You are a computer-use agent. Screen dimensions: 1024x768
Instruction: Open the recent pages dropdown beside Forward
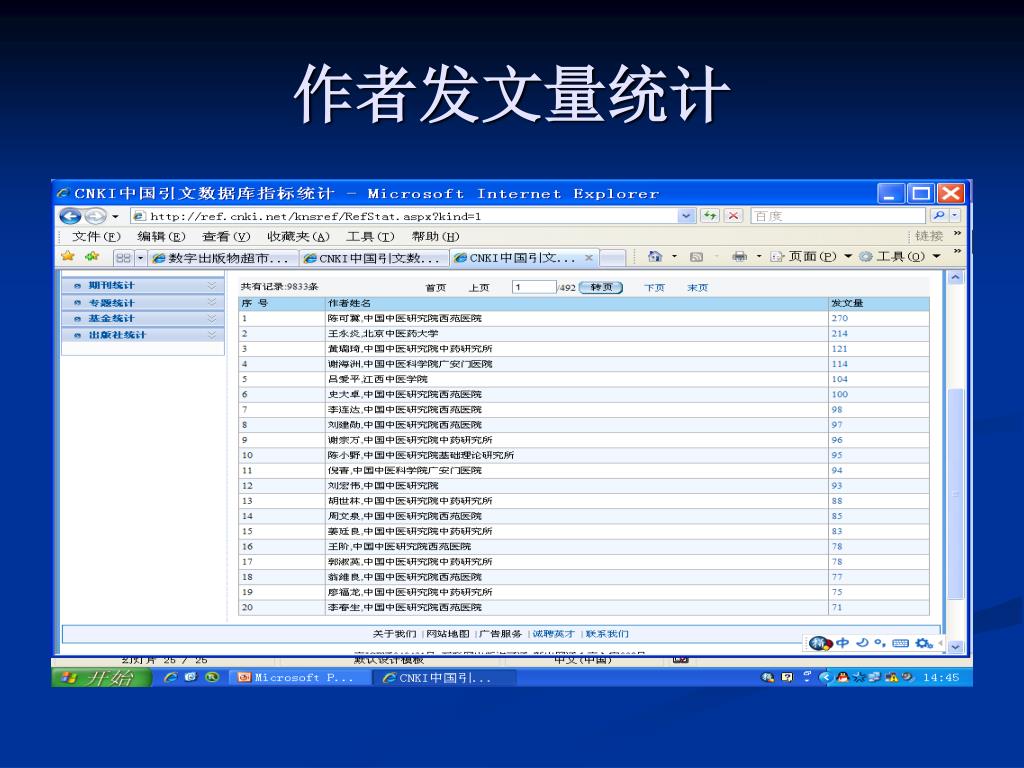pyautogui.click(x=115, y=216)
